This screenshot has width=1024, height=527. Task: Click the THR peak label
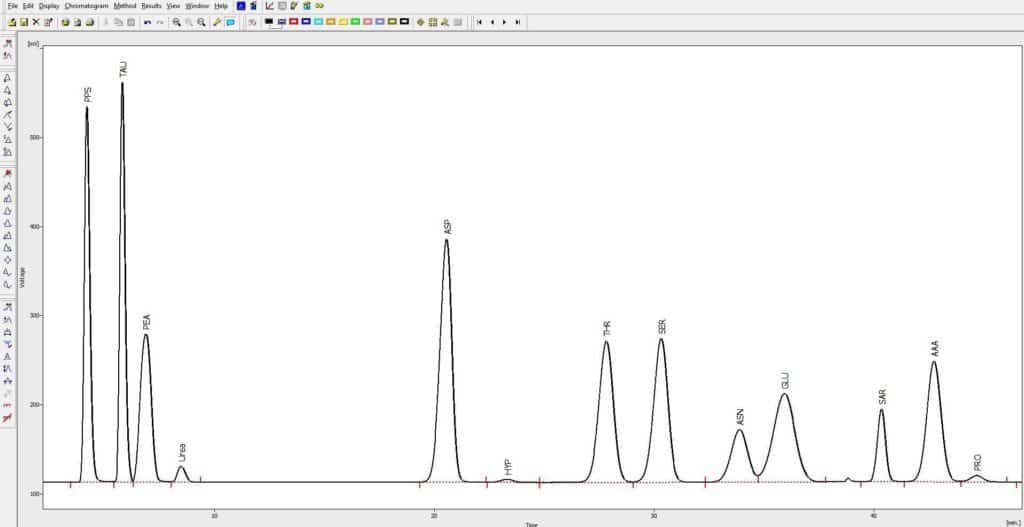(x=607, y=328)
